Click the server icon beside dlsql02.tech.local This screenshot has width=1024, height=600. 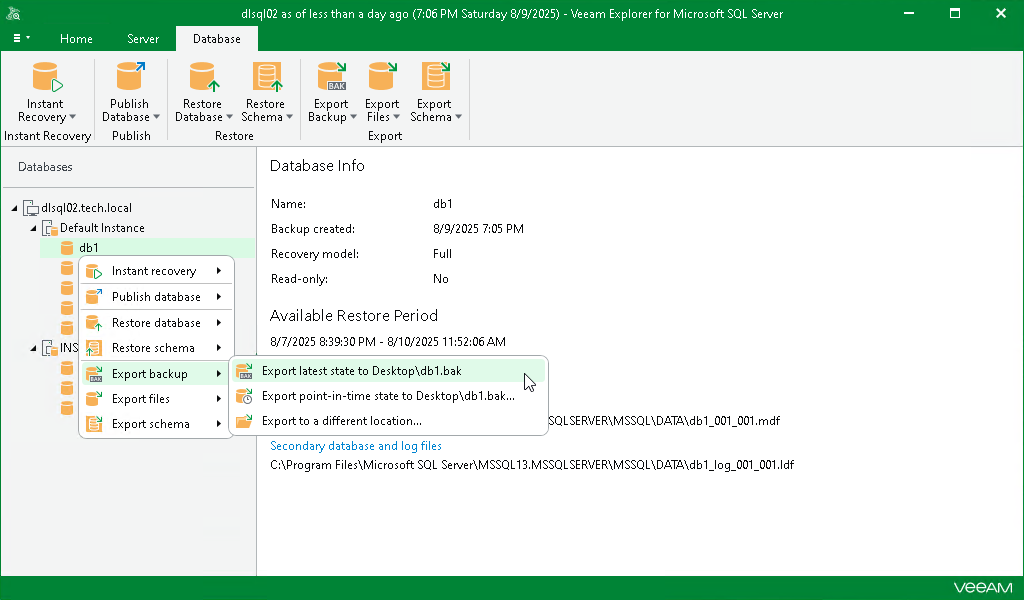[x=30, y=207]
